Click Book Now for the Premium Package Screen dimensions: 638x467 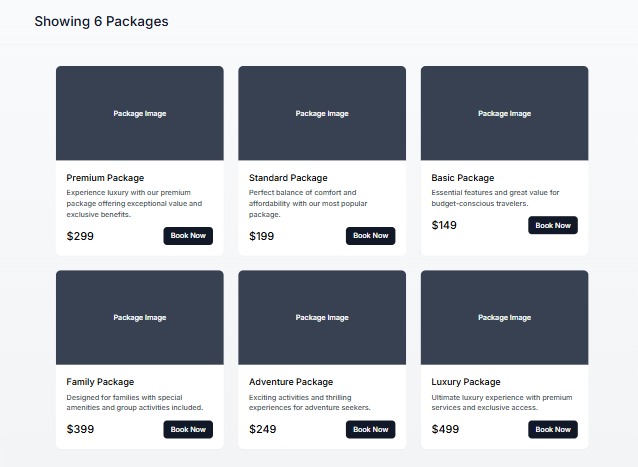tap(188, 236)
